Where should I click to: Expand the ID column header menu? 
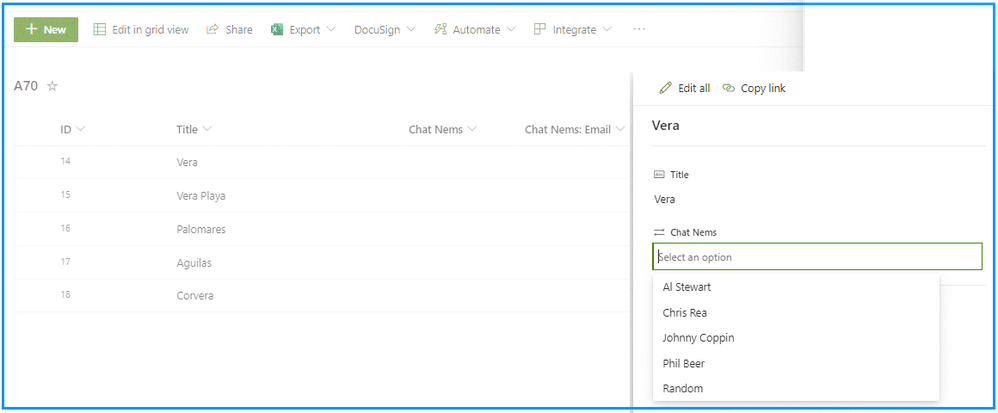coord(80,130)
